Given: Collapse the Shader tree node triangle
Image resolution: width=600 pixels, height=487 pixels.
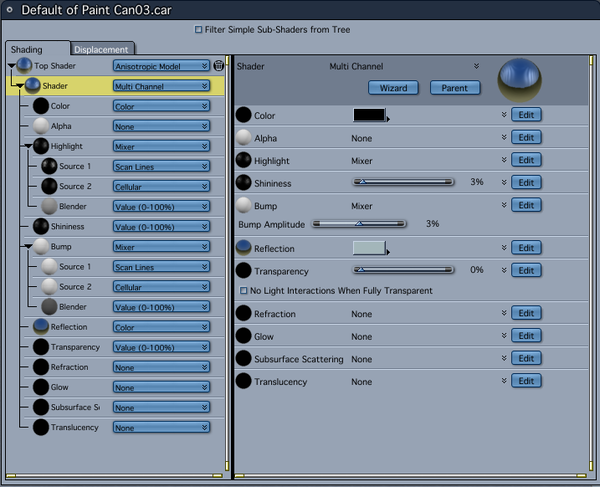Looking at the screenshot, I should point(20,86).
